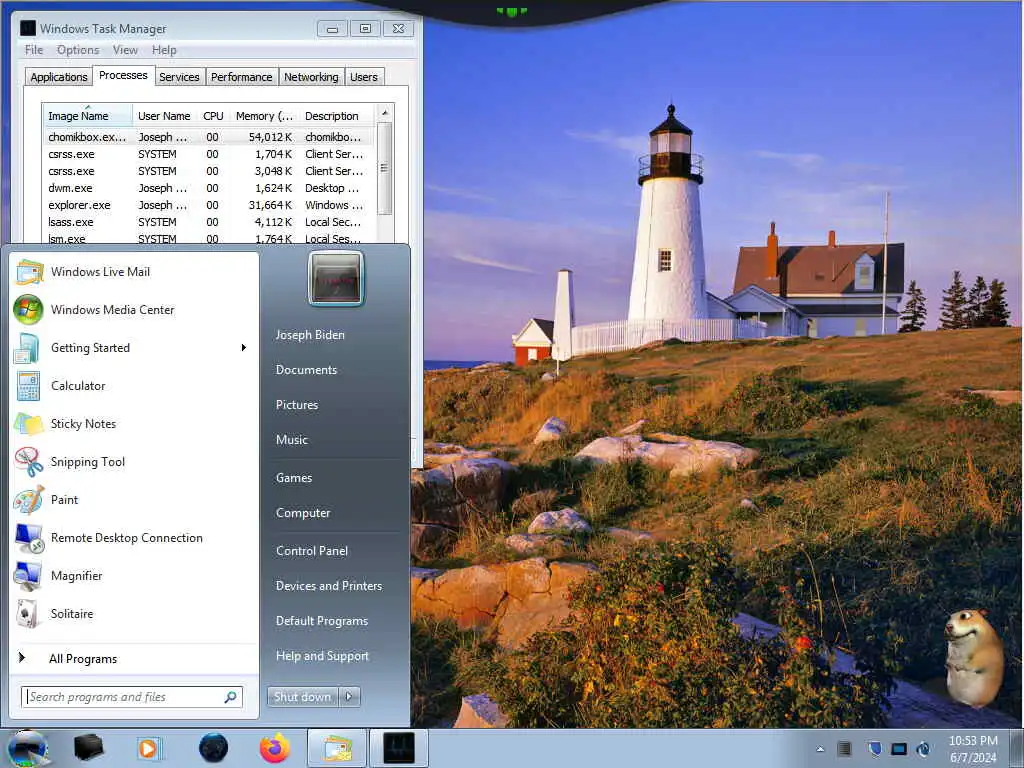
Task: Open the View menu in Task Manager
Action: (x=125, y=50)
